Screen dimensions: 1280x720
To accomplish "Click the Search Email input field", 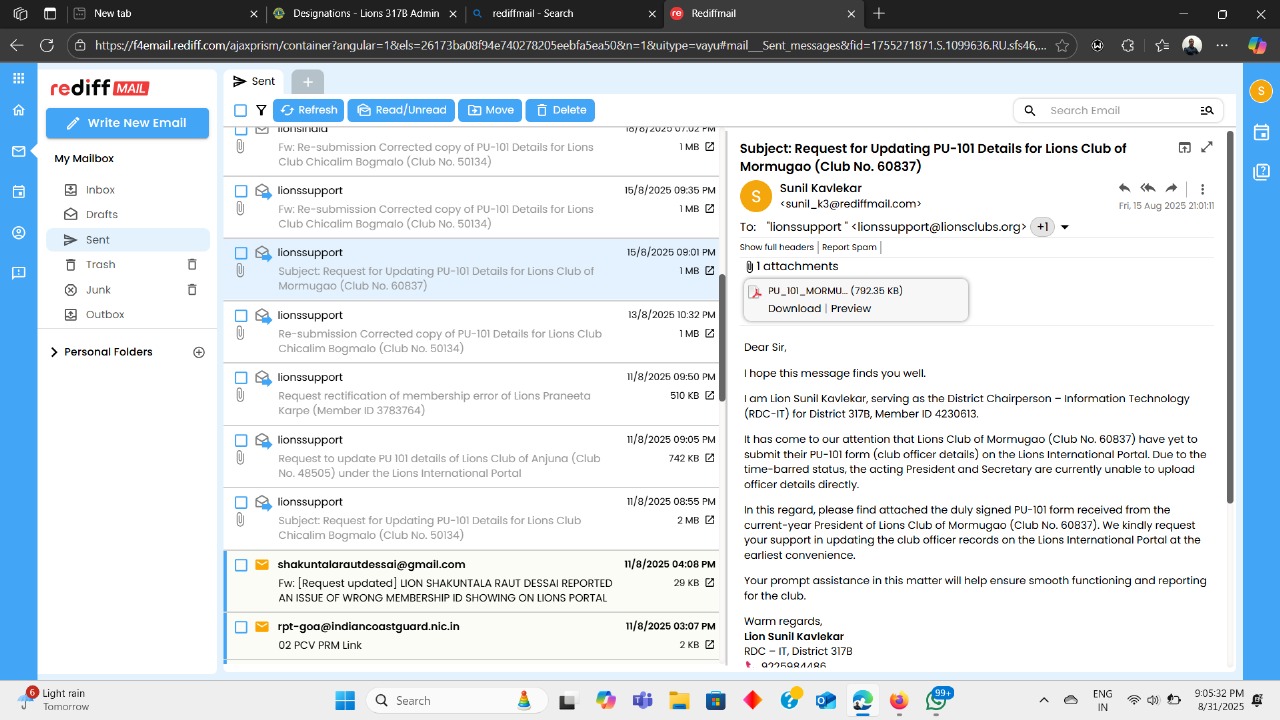I will click(x=1118, y=110).
